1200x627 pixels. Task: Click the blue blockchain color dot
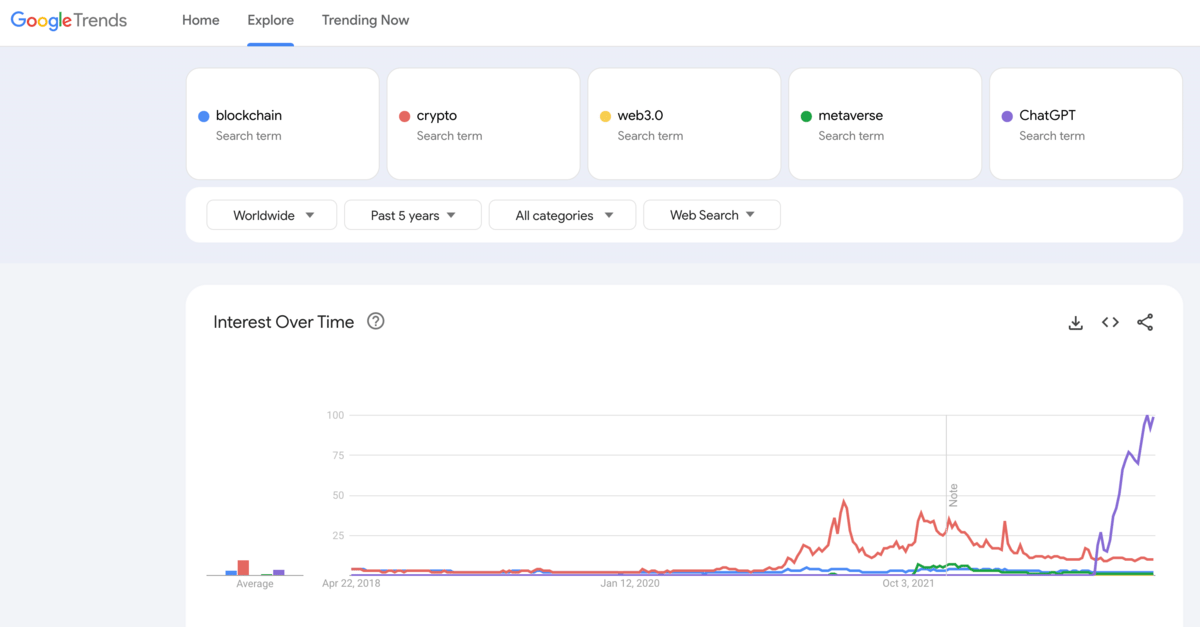pos(204,117)
